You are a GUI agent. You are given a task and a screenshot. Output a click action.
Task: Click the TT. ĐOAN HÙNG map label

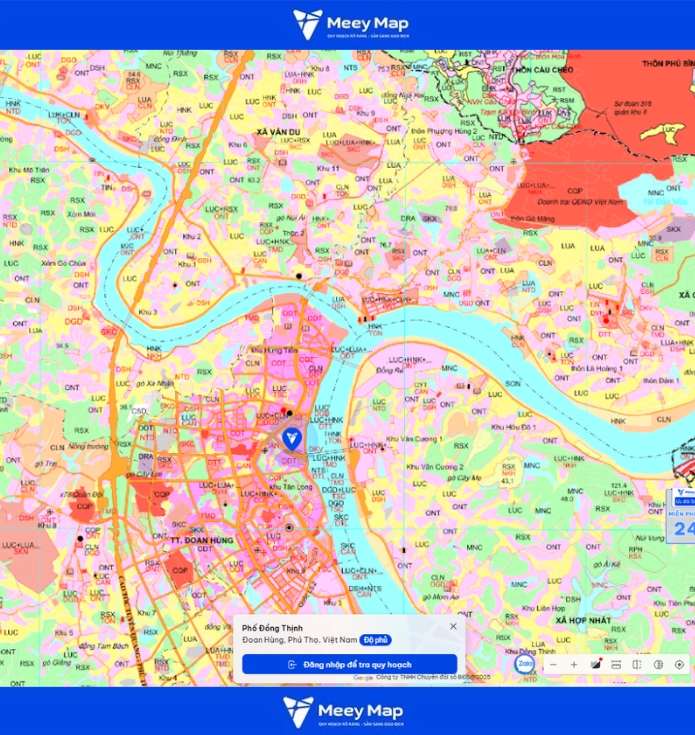point(202,540)
